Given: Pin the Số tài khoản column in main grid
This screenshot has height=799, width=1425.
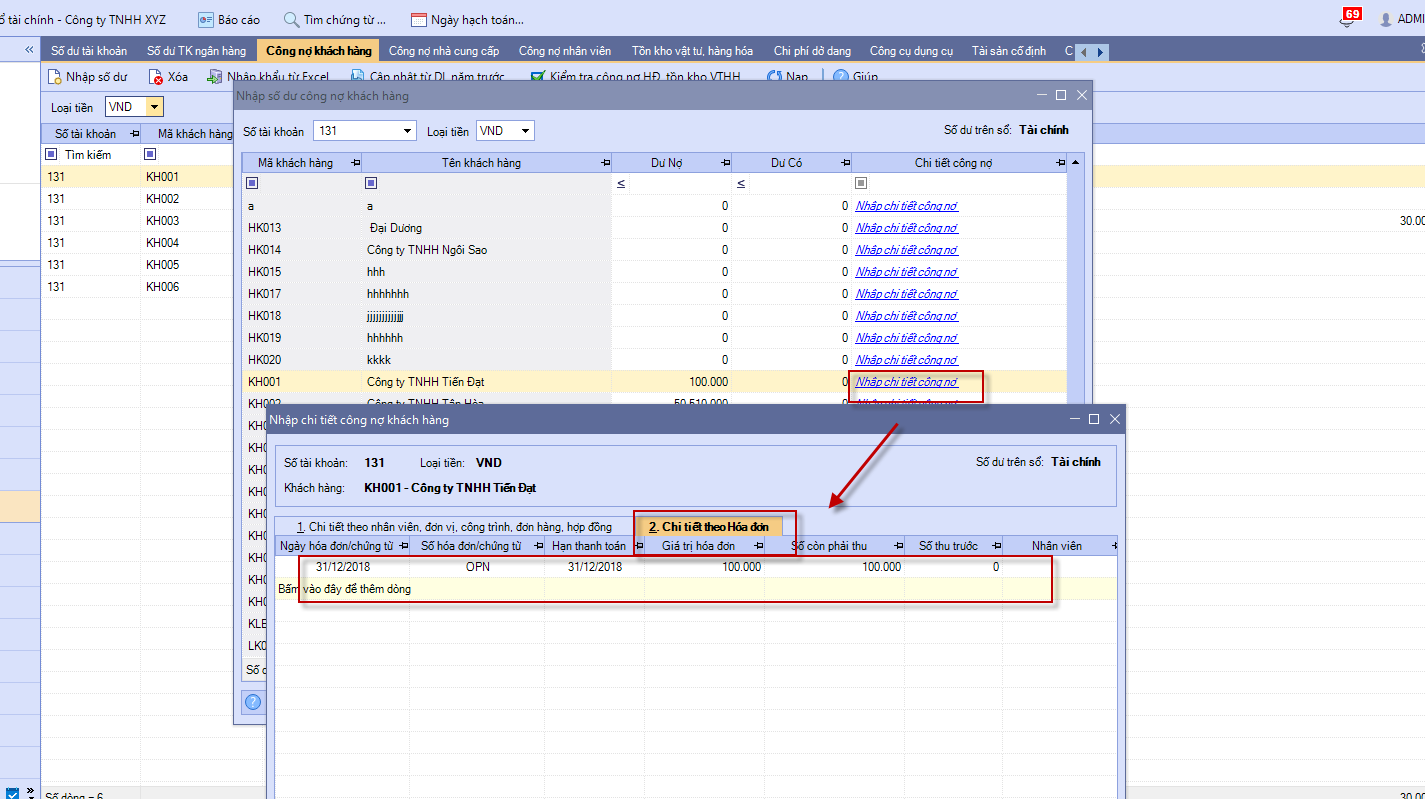Looking at the screenshot, I should click(x=135, y=133).
